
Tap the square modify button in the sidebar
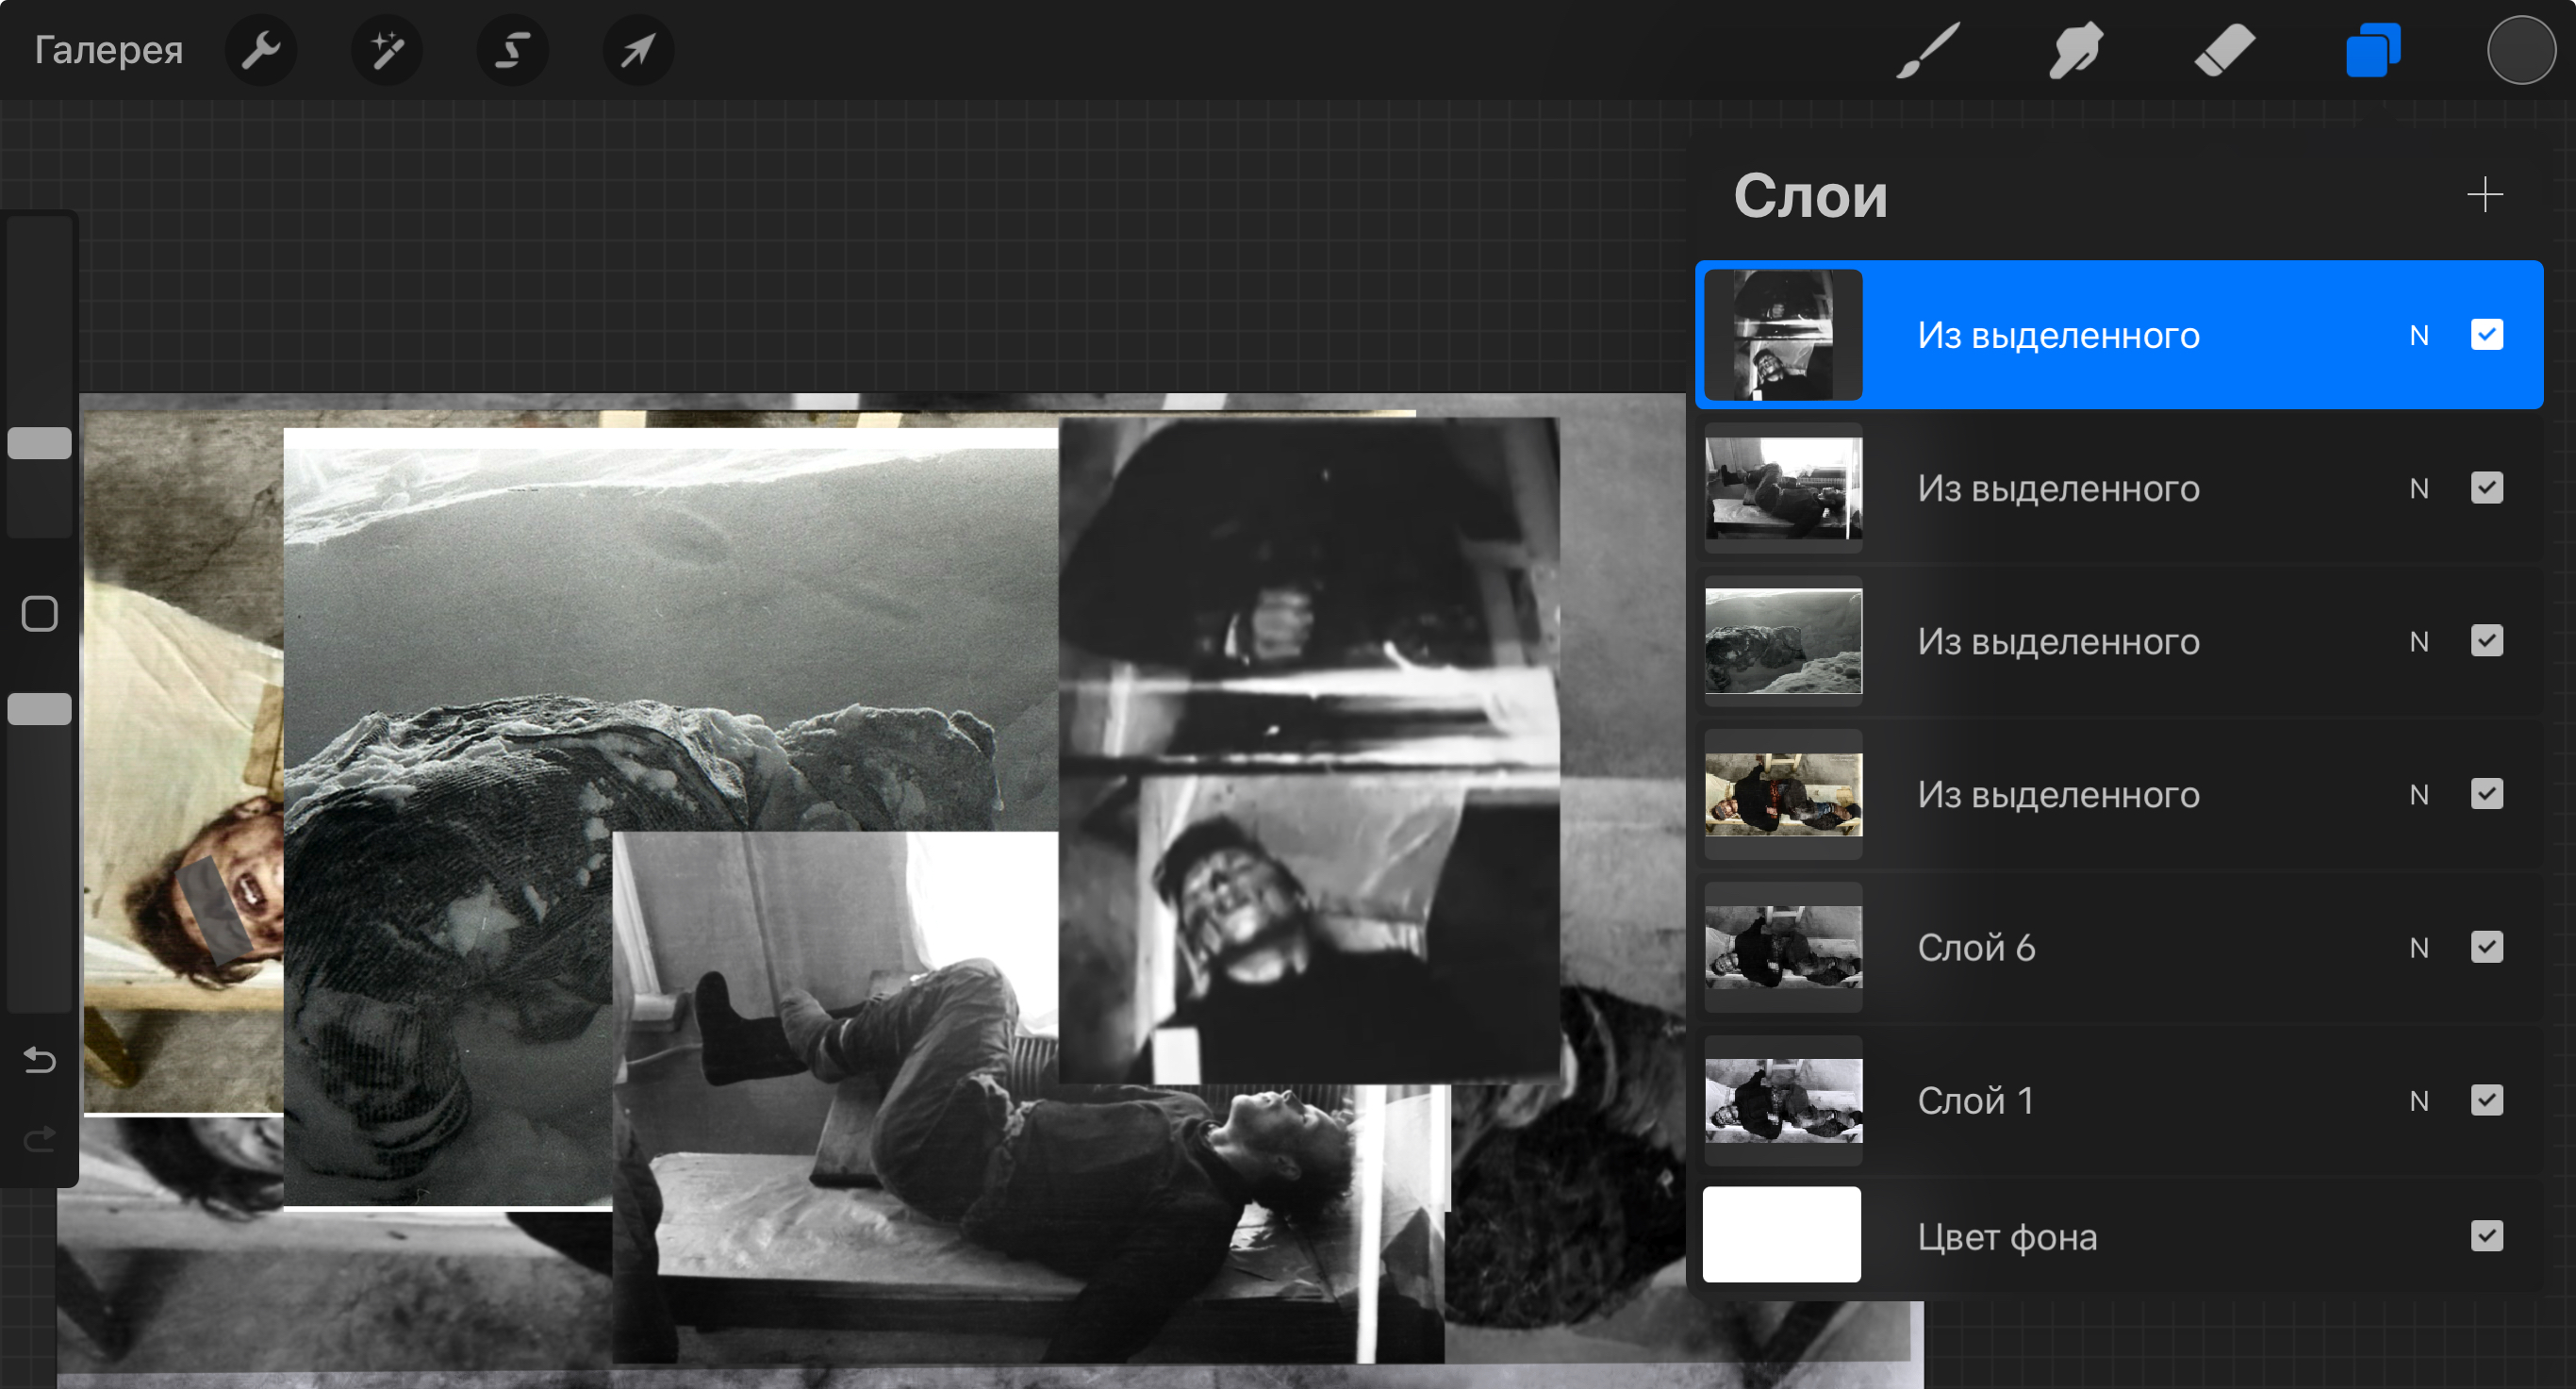pyautogui.click(x=39, y=613)
